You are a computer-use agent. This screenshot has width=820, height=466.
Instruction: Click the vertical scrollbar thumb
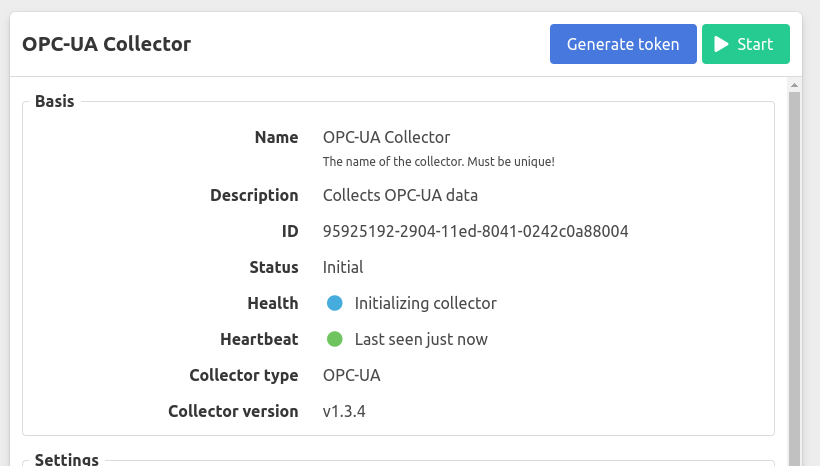tap(794, 277)
